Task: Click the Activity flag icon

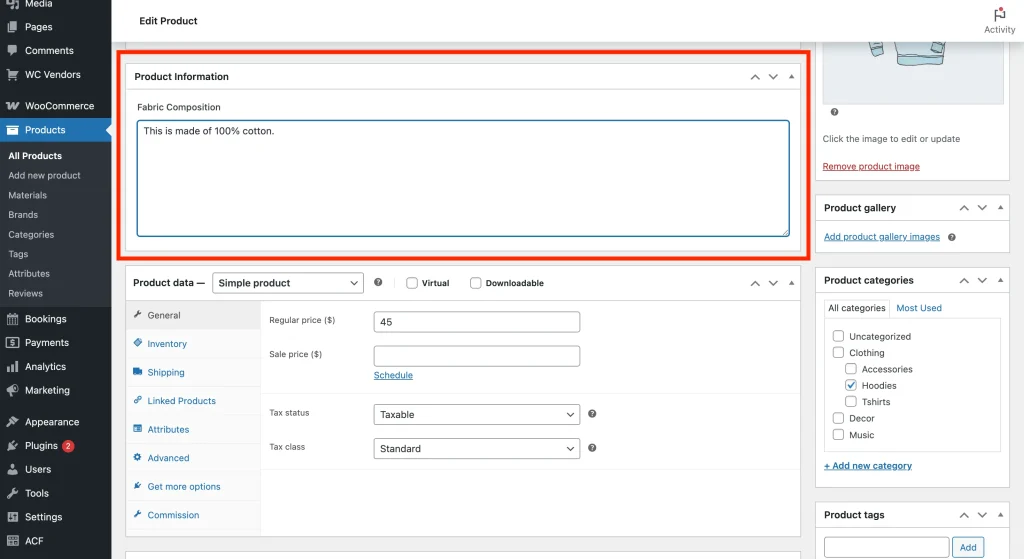Action: coord(999,14)
